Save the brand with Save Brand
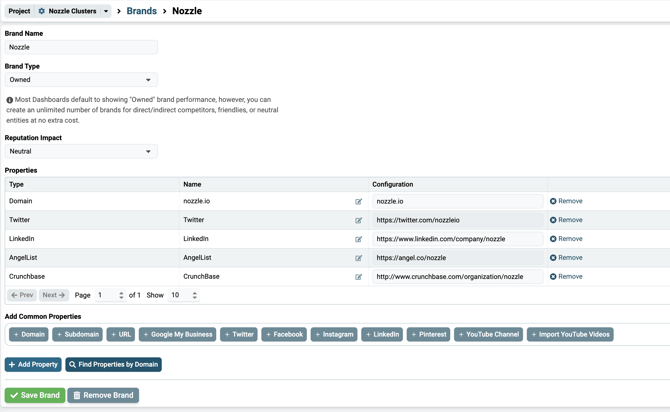The height and width of the screenshot is (412, 670). [x=35, y=395]
